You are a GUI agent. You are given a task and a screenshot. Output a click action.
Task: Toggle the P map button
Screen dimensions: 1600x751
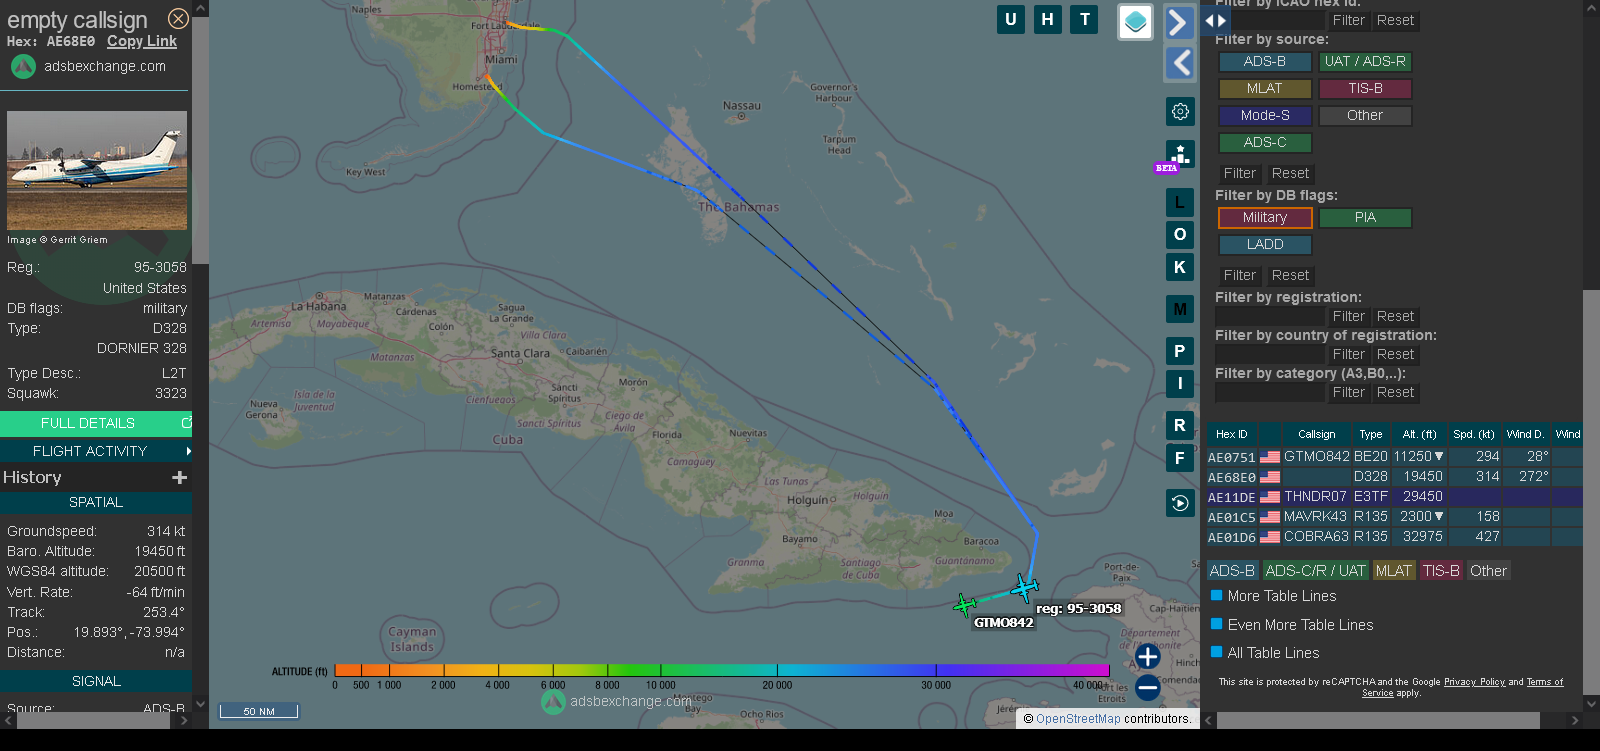[1180, 351]
